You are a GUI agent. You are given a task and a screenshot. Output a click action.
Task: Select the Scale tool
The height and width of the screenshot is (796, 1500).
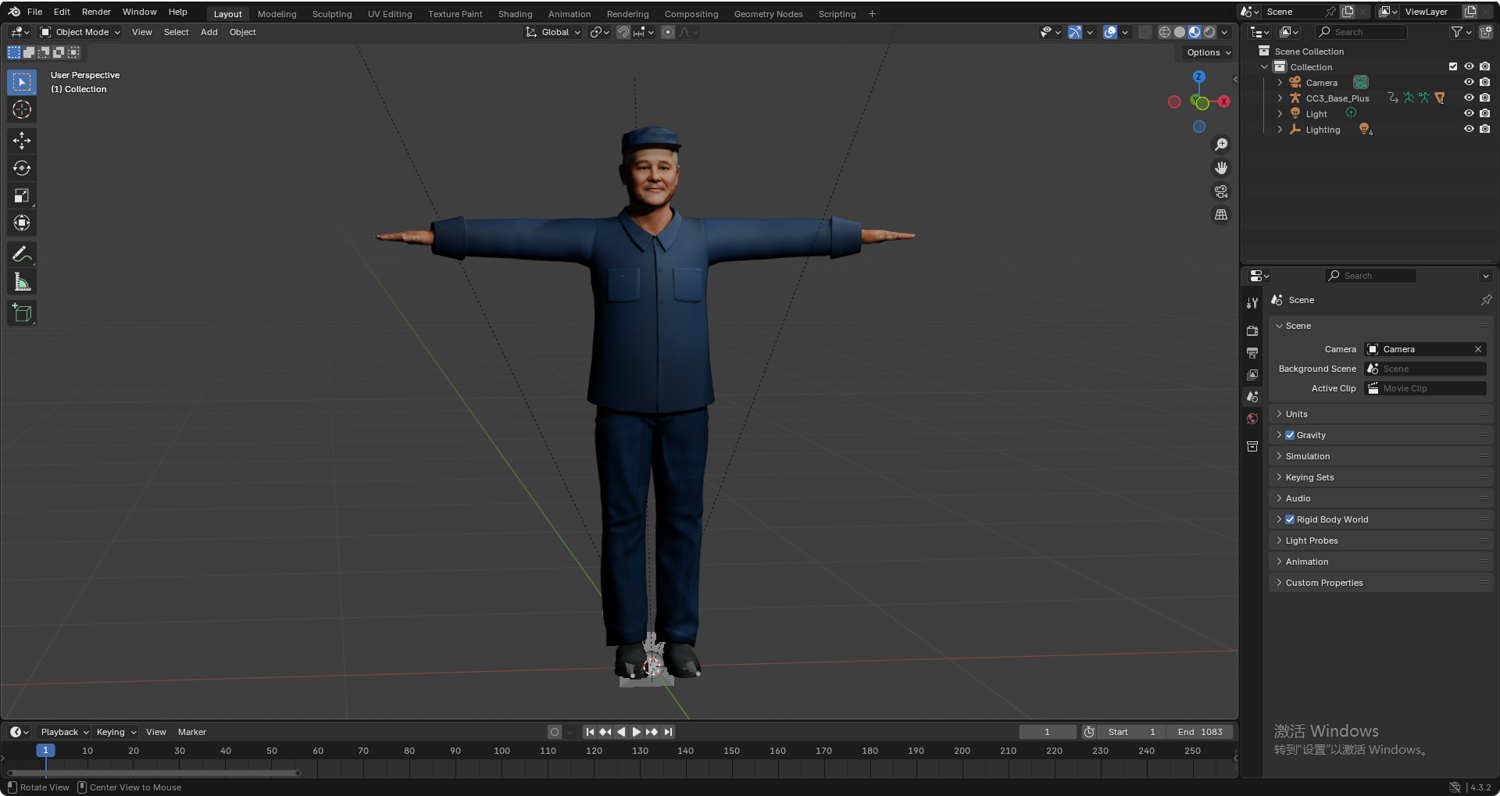[21, 196]
